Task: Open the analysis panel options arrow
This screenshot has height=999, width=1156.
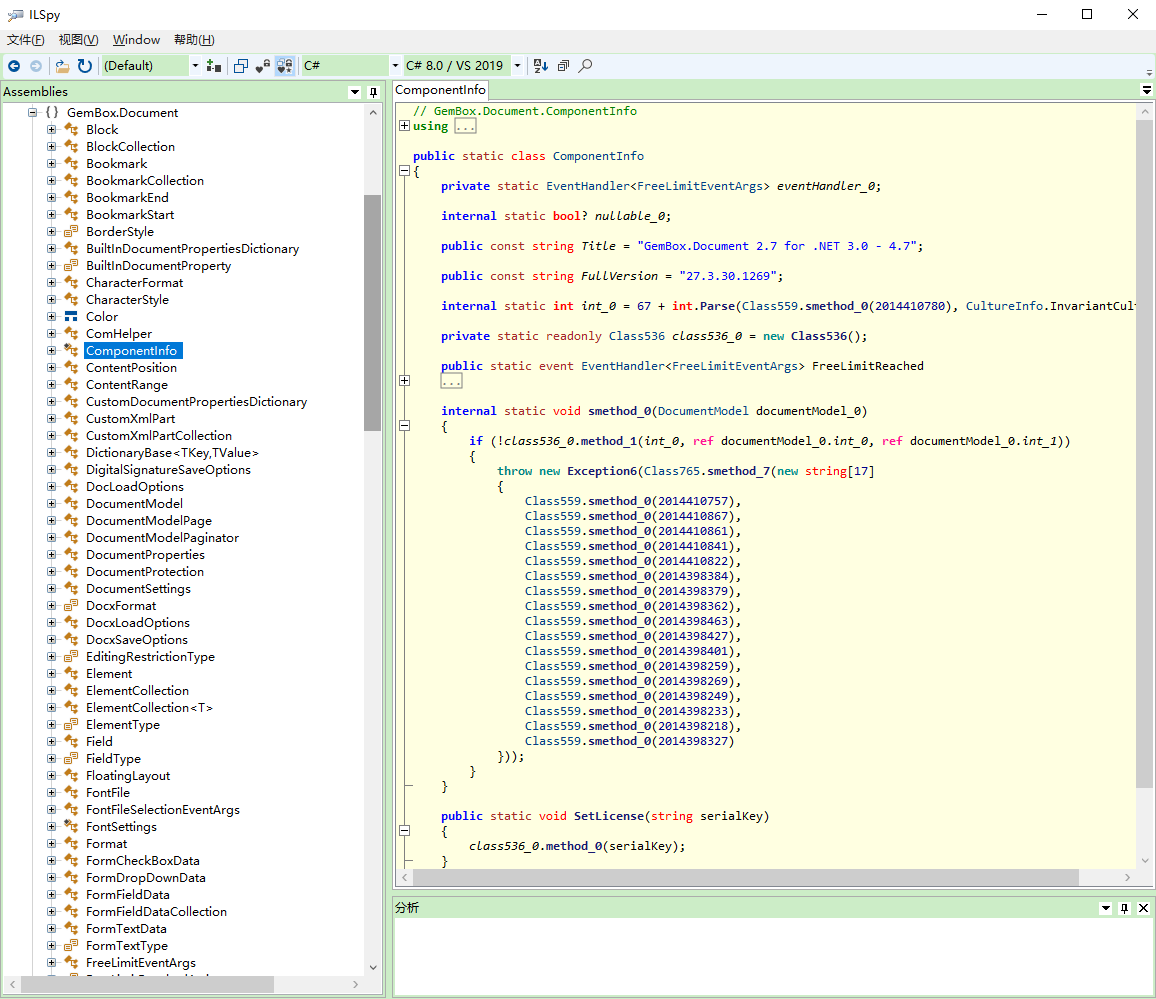Action: tap(1105, 908)
